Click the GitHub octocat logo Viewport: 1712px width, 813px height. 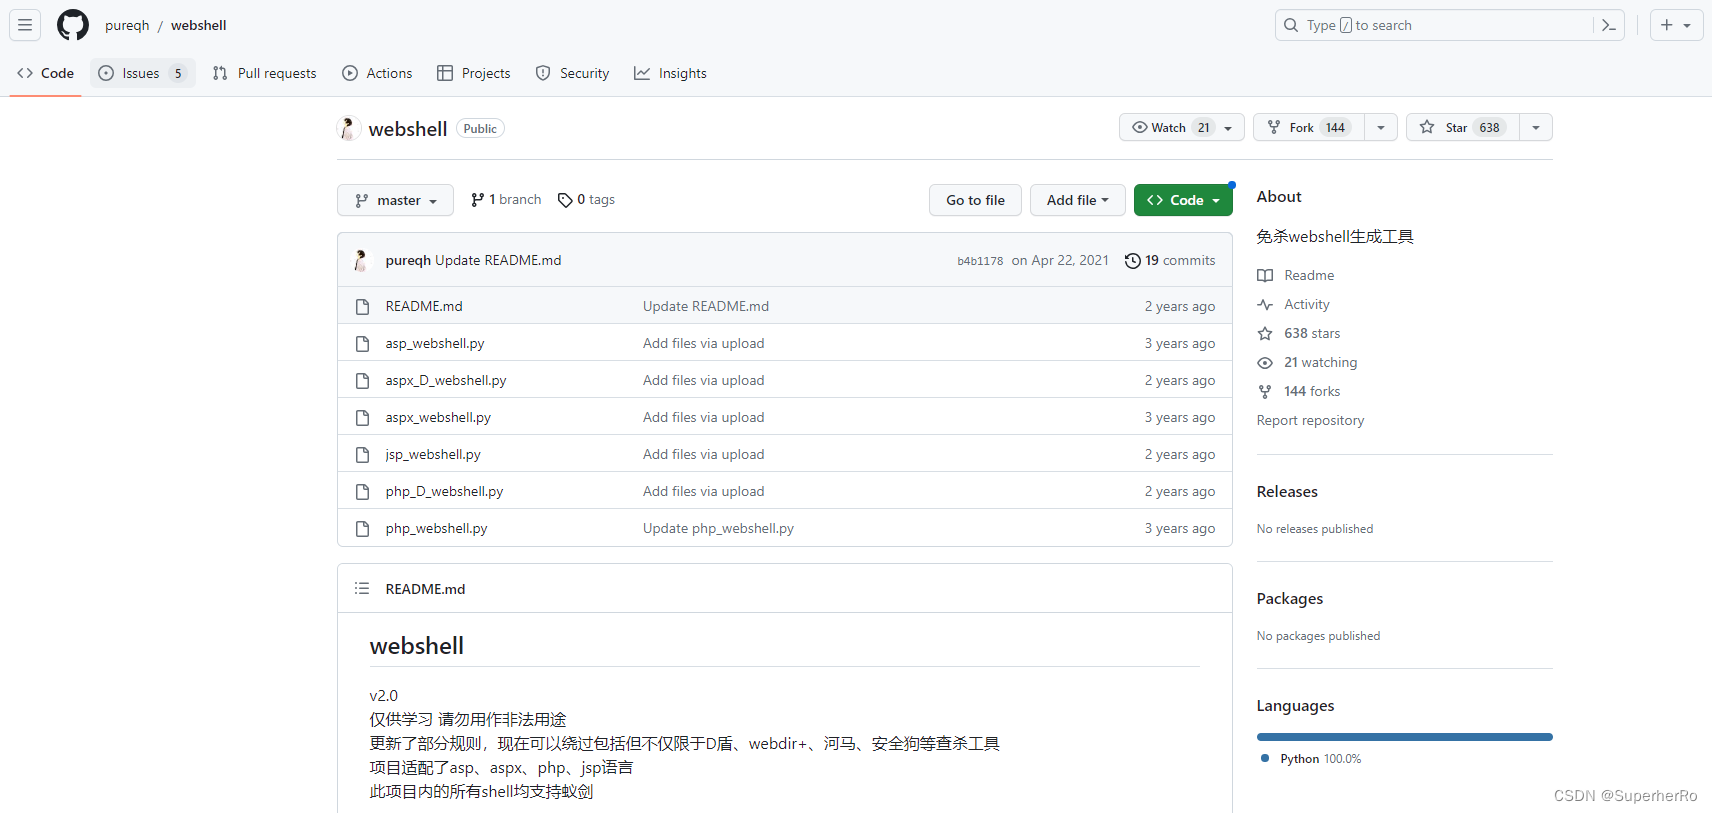(x=73, y=25)
